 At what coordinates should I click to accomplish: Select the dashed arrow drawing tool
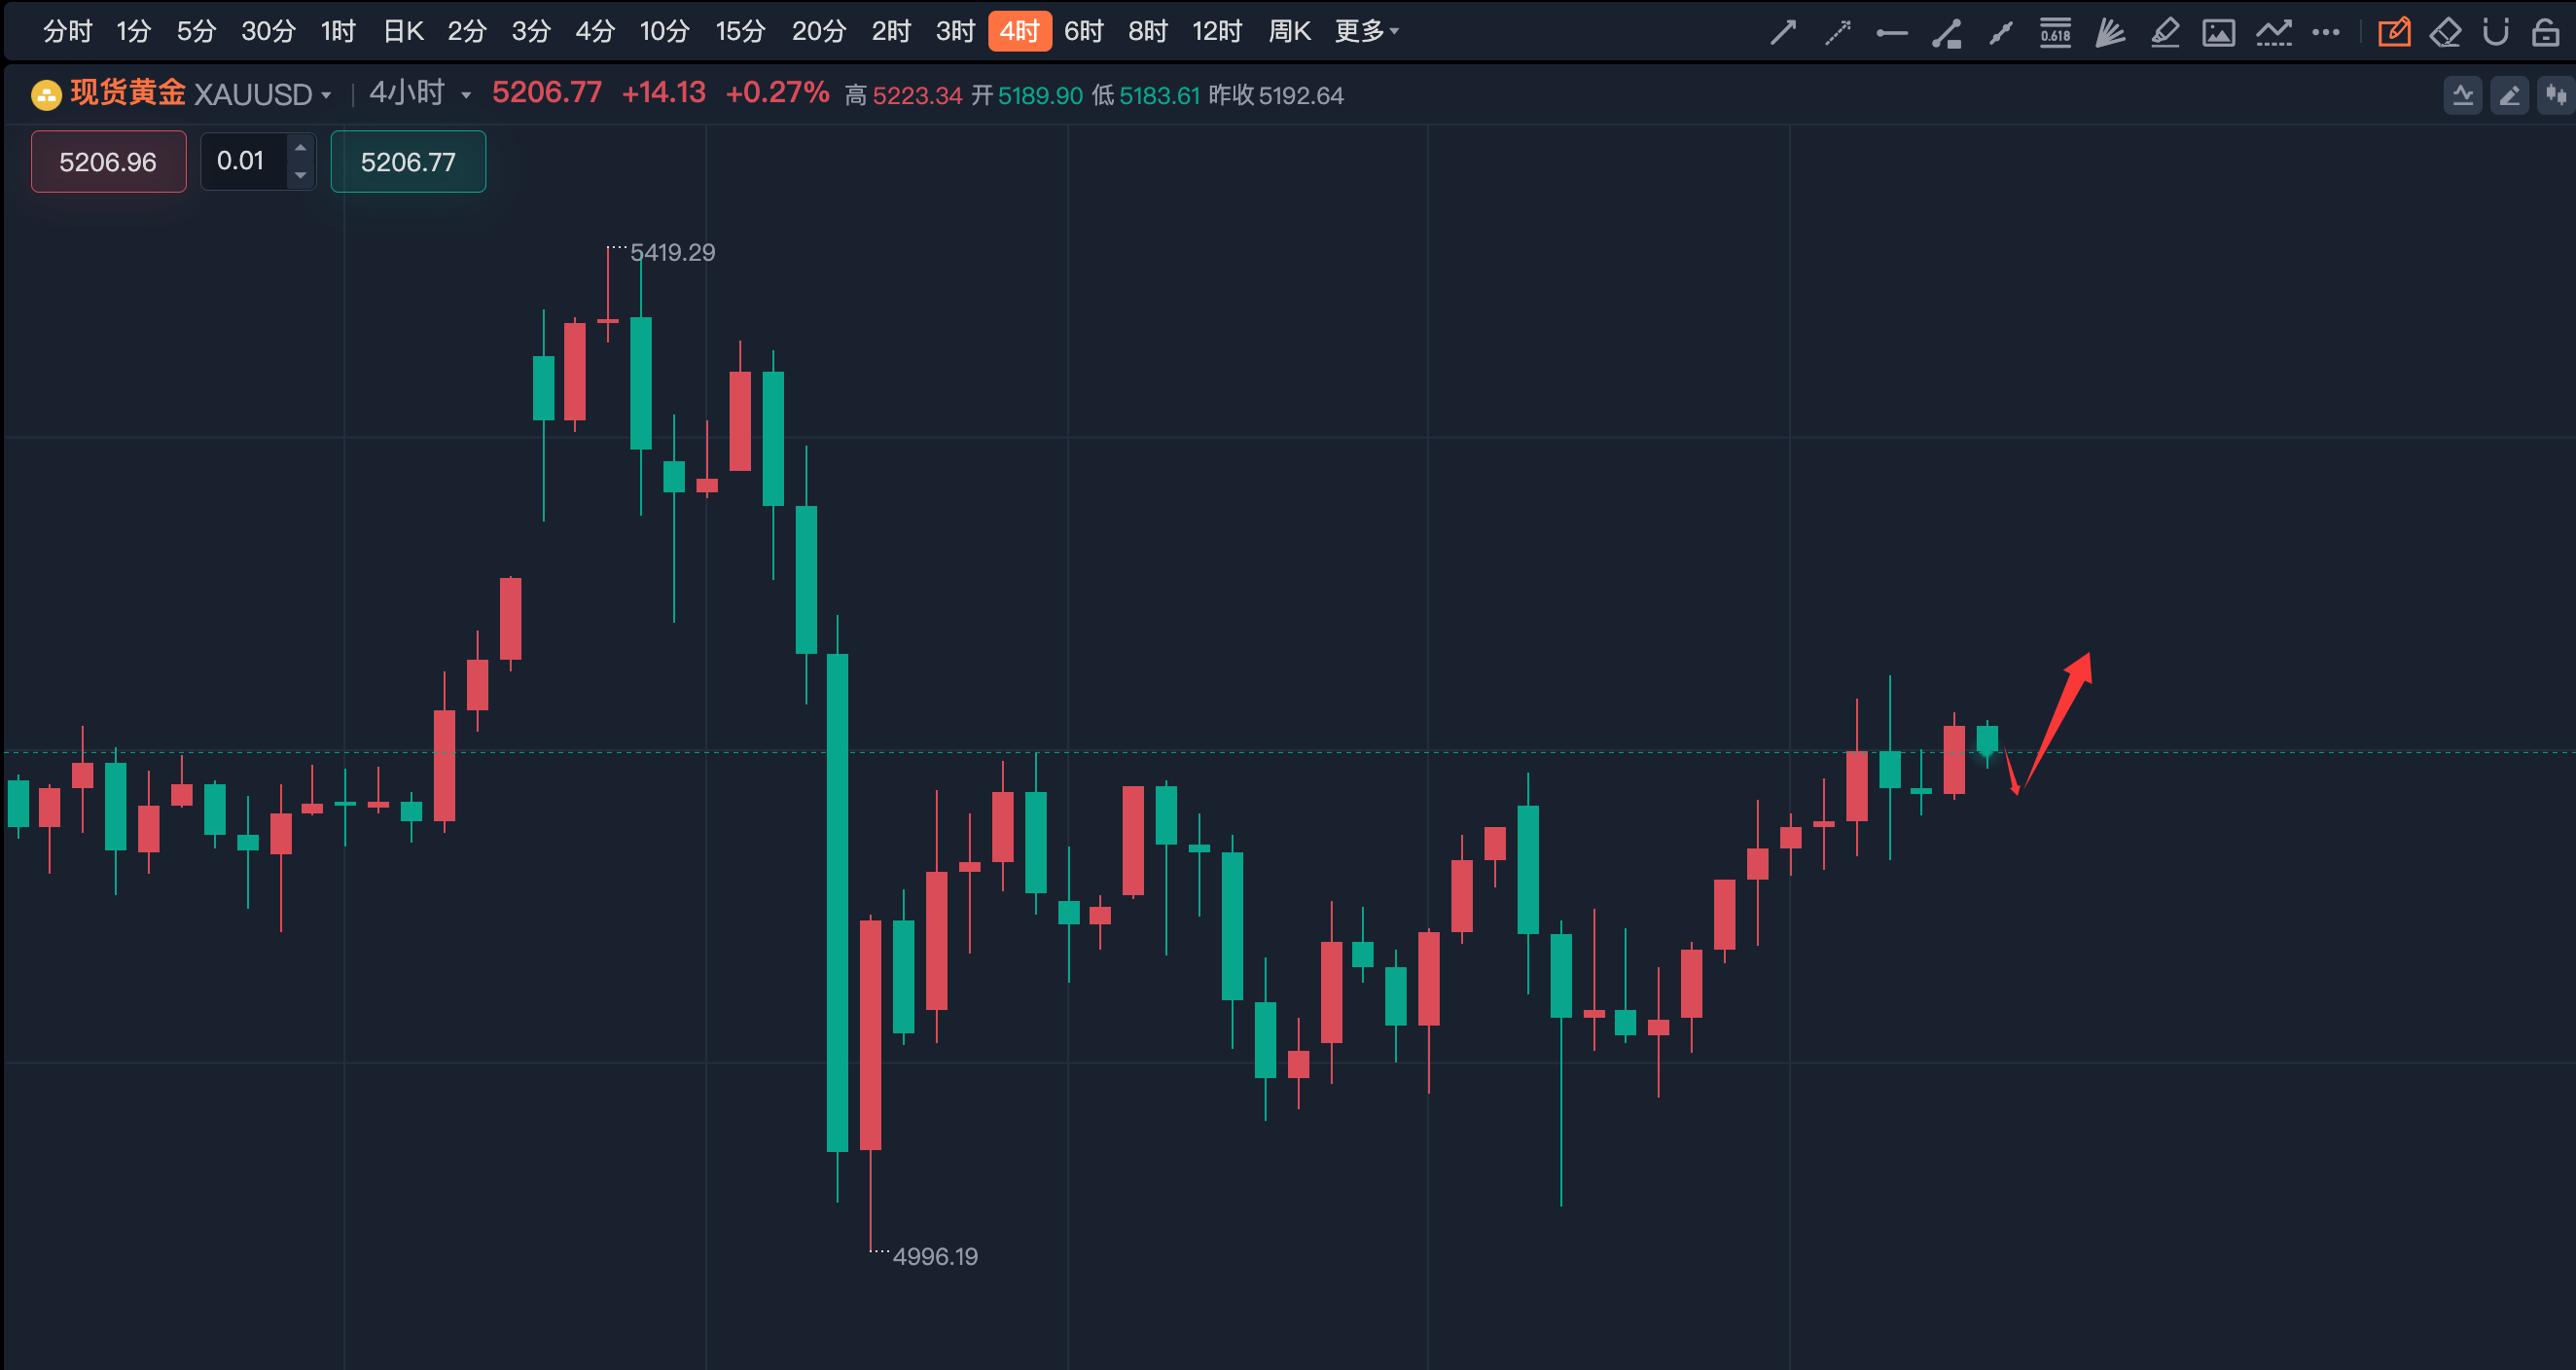tap(1837, 33)
